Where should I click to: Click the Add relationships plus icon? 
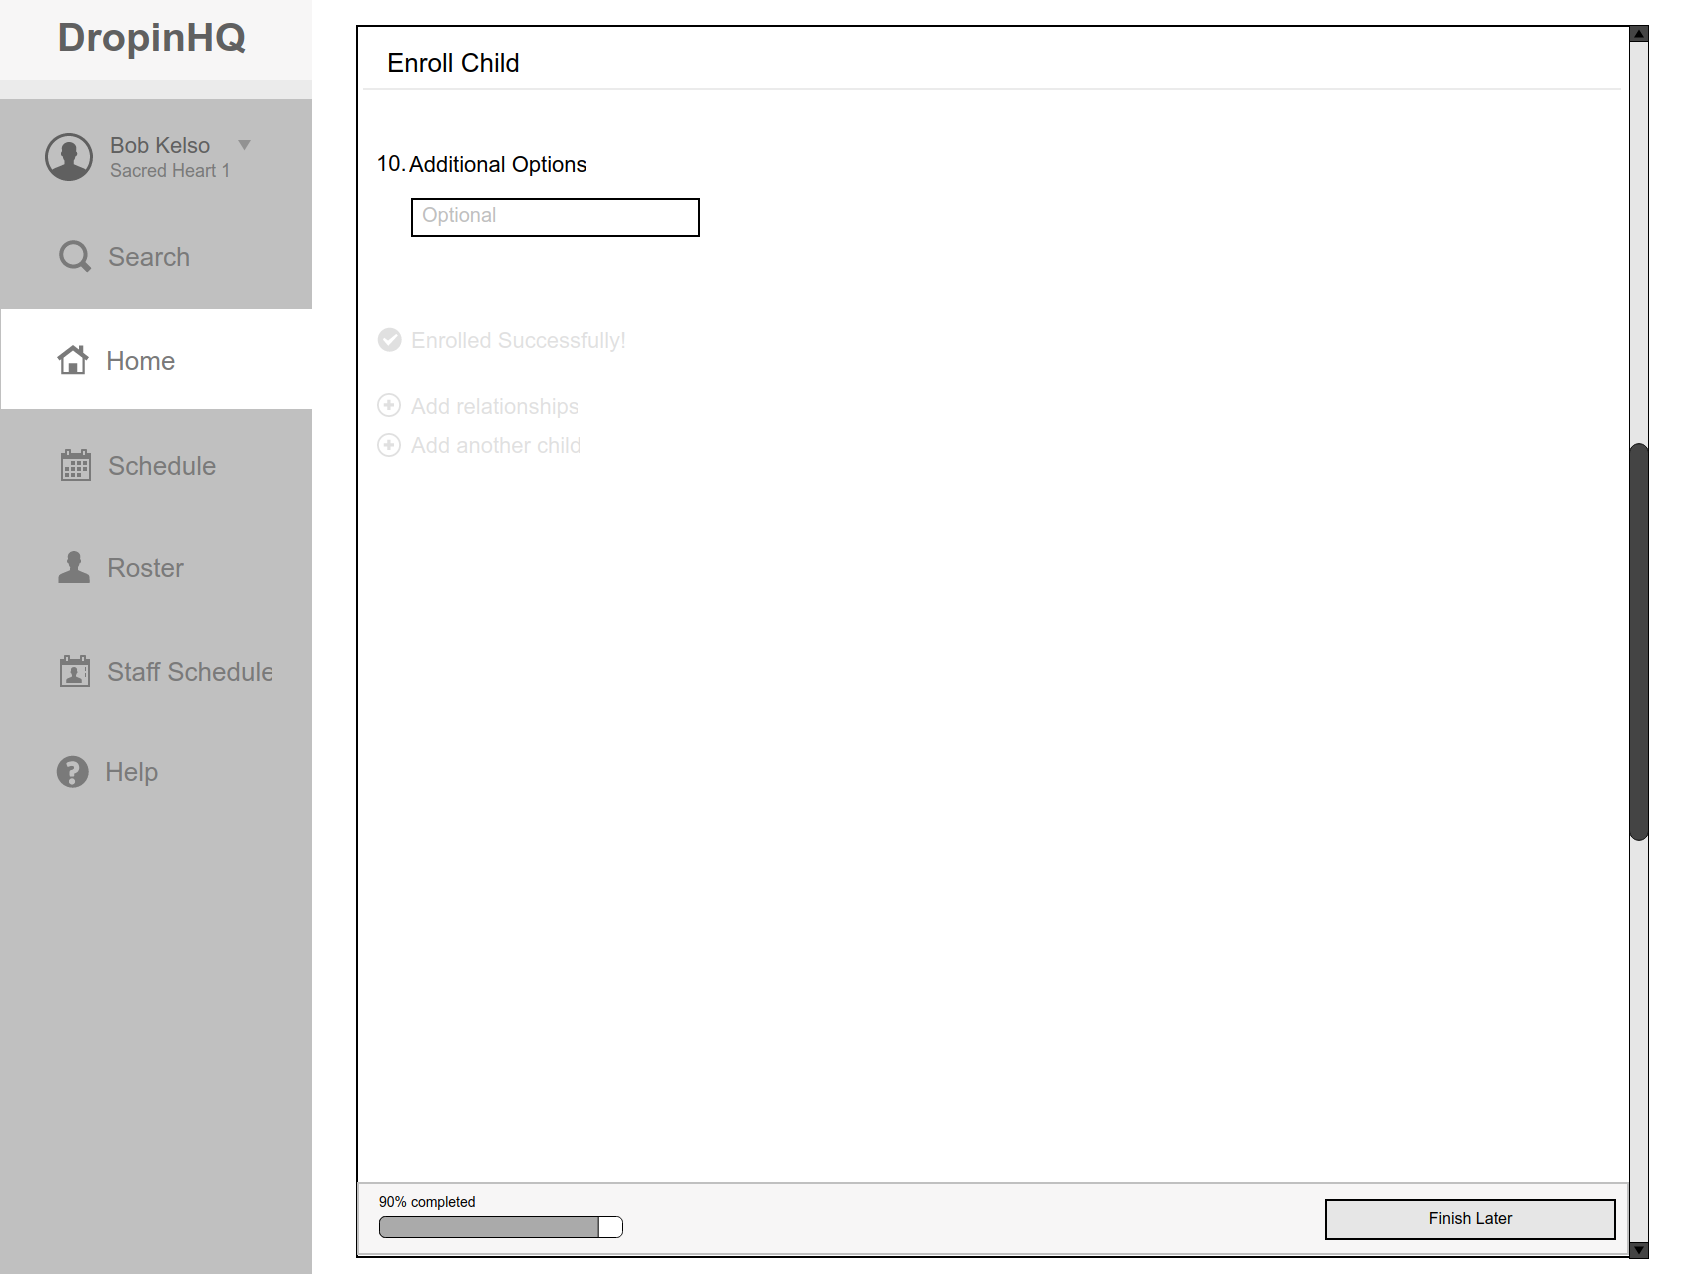click(389, 405)
